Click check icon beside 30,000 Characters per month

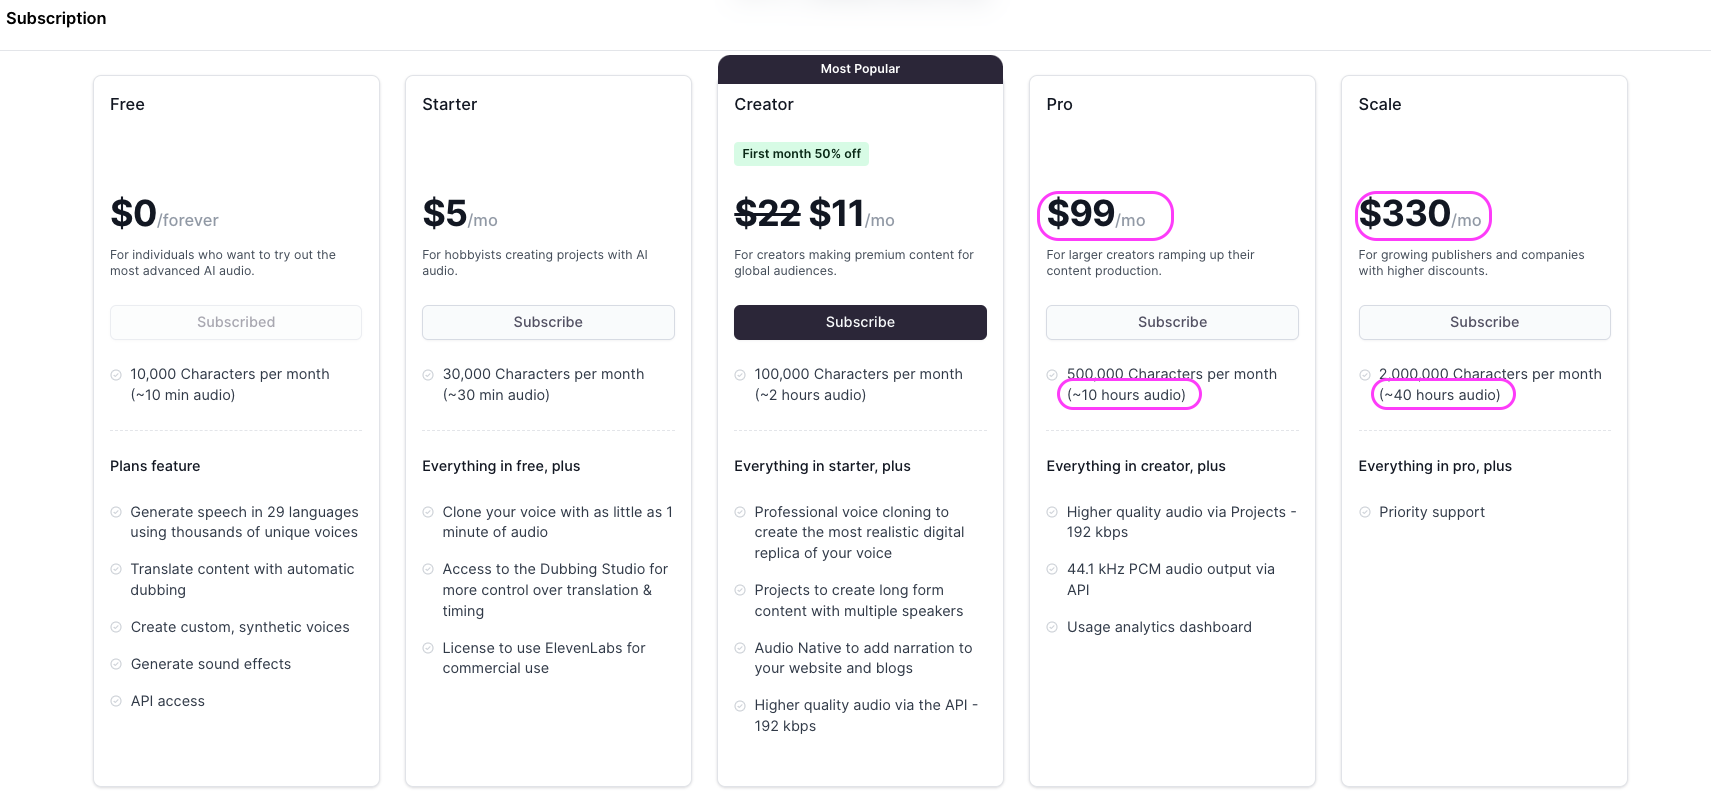click(x=428, y=375)
